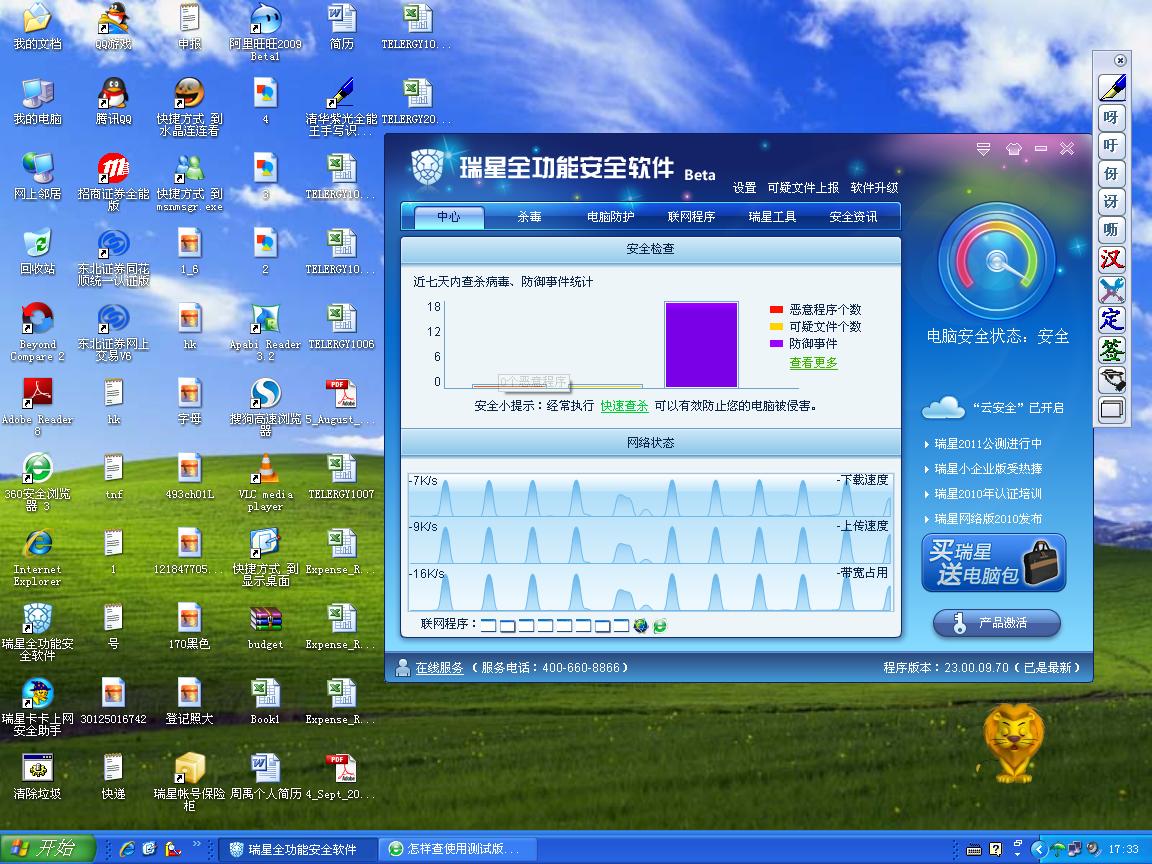Image resolution: width=1152 pixels, height=864 pixels.
Task: Click the 产品激活 button
Action: click(x=997, y=623)
